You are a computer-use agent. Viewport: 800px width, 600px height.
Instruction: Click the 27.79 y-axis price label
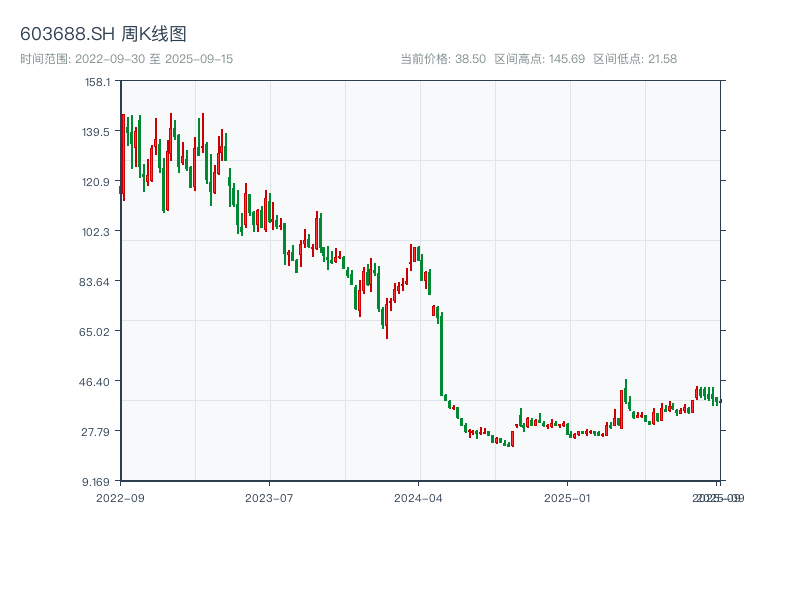click(x=98, y=431)
